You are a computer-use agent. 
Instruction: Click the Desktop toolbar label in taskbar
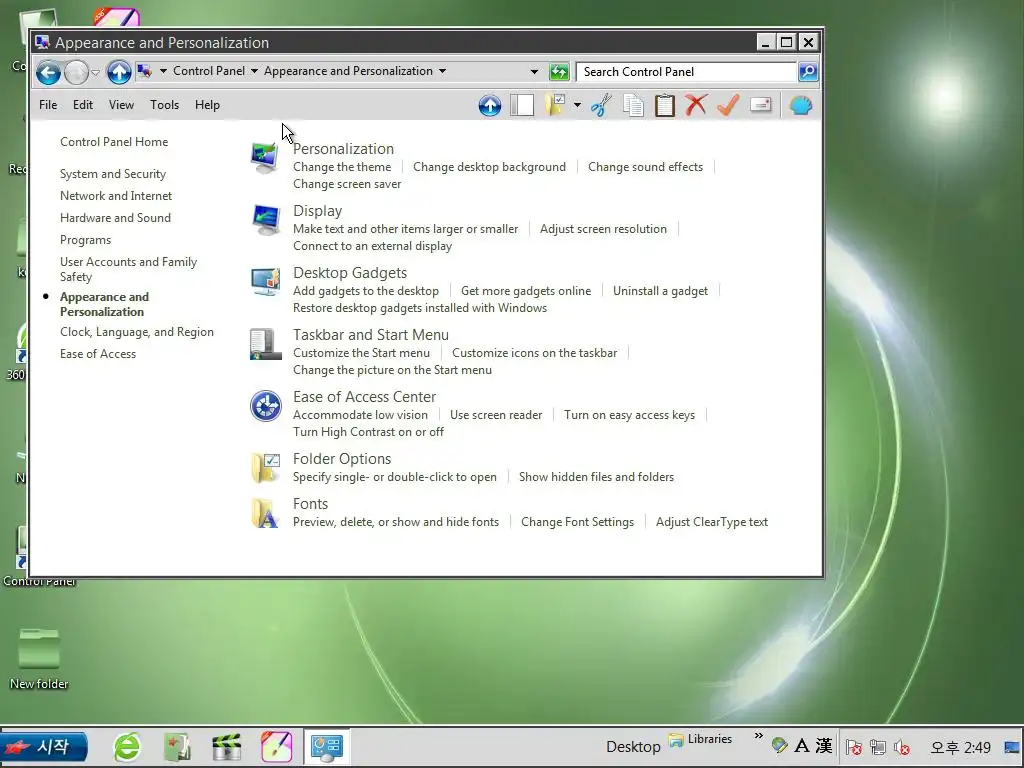click(633, 747)
